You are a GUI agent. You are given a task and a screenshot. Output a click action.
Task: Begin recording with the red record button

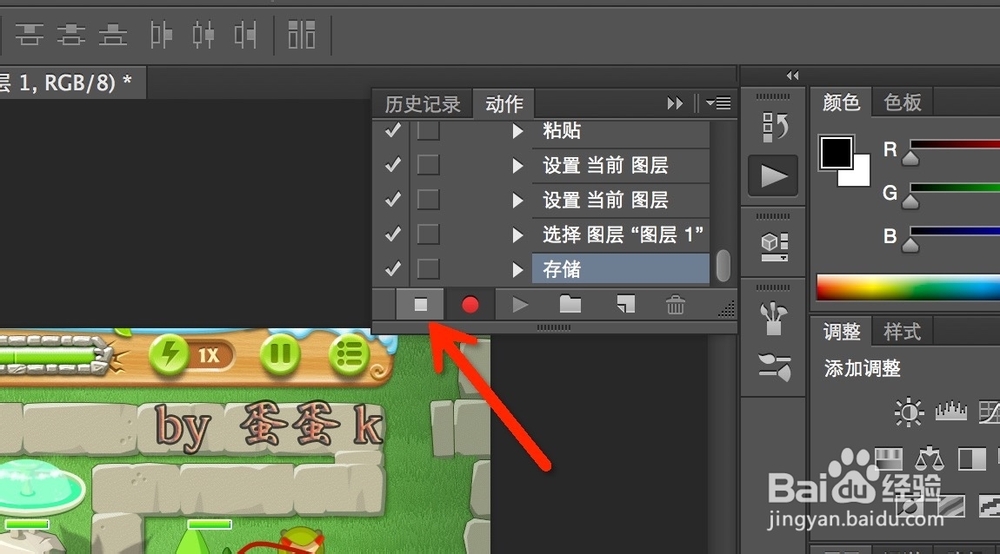click(470, 305)
